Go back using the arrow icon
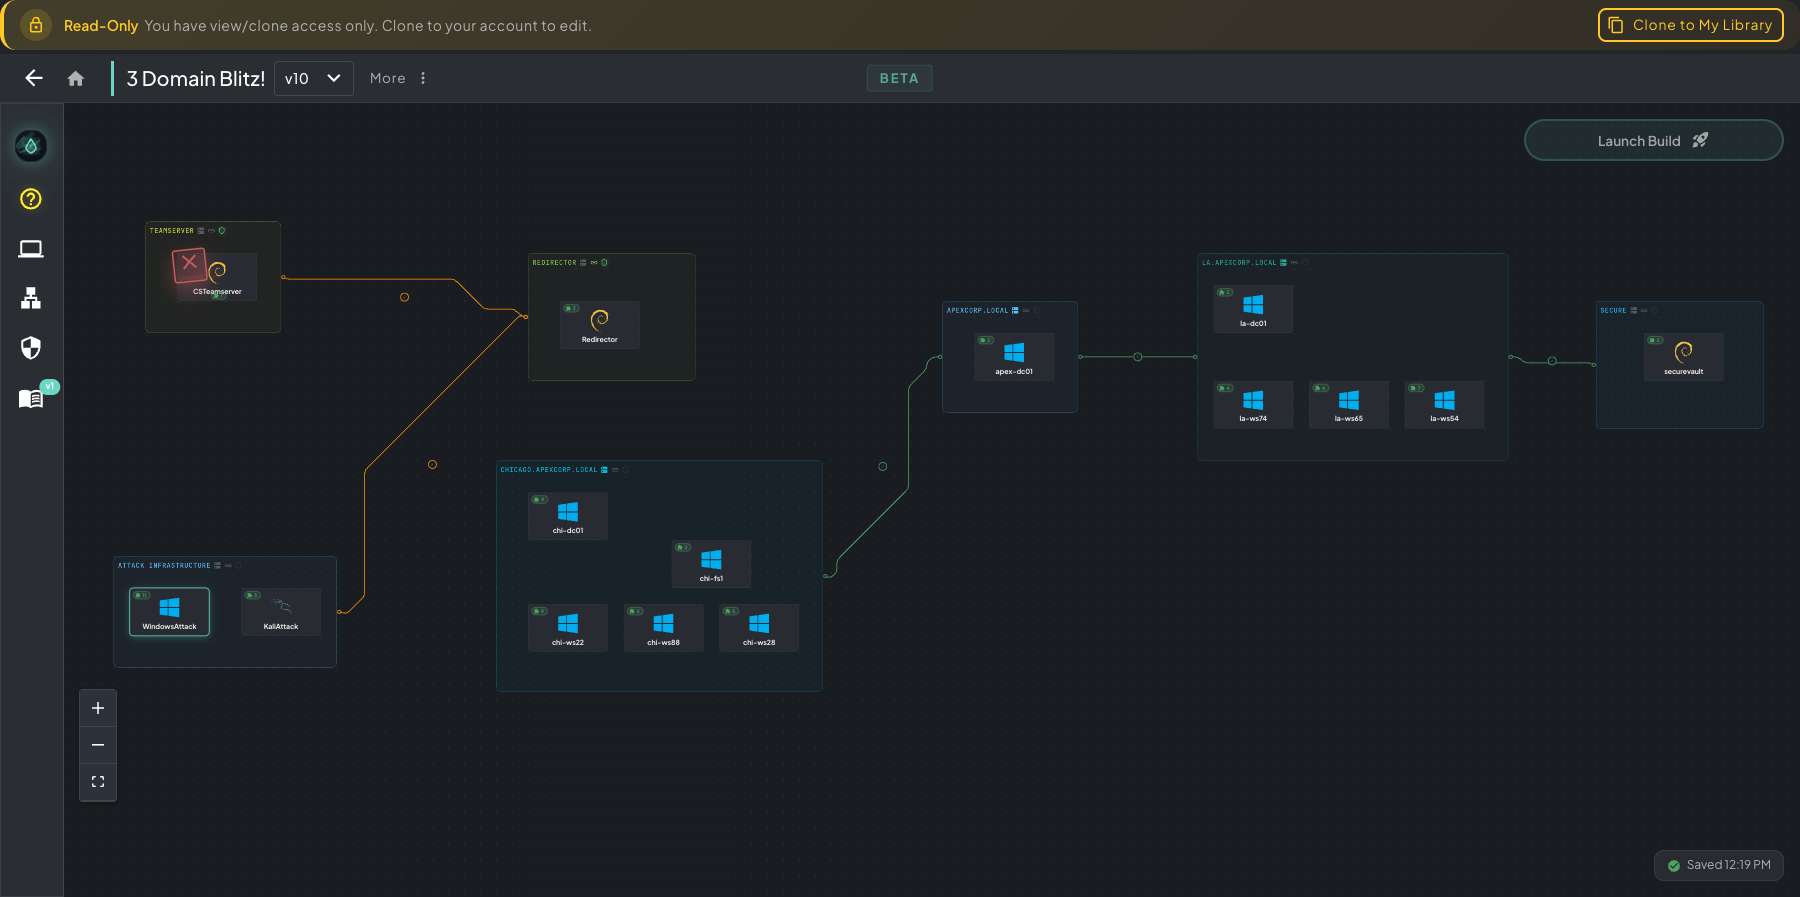 pos(34,78)
